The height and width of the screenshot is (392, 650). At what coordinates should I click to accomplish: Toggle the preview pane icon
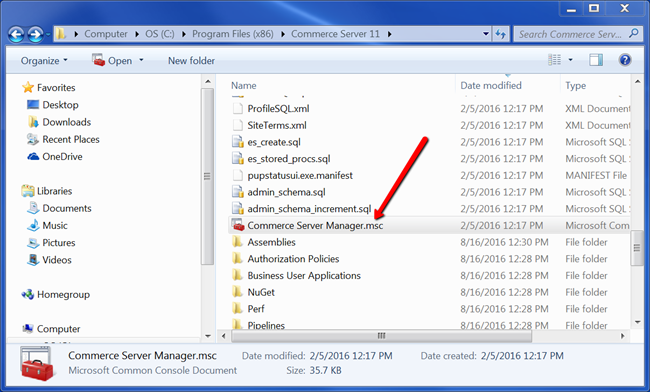click(x=596, y=60)
